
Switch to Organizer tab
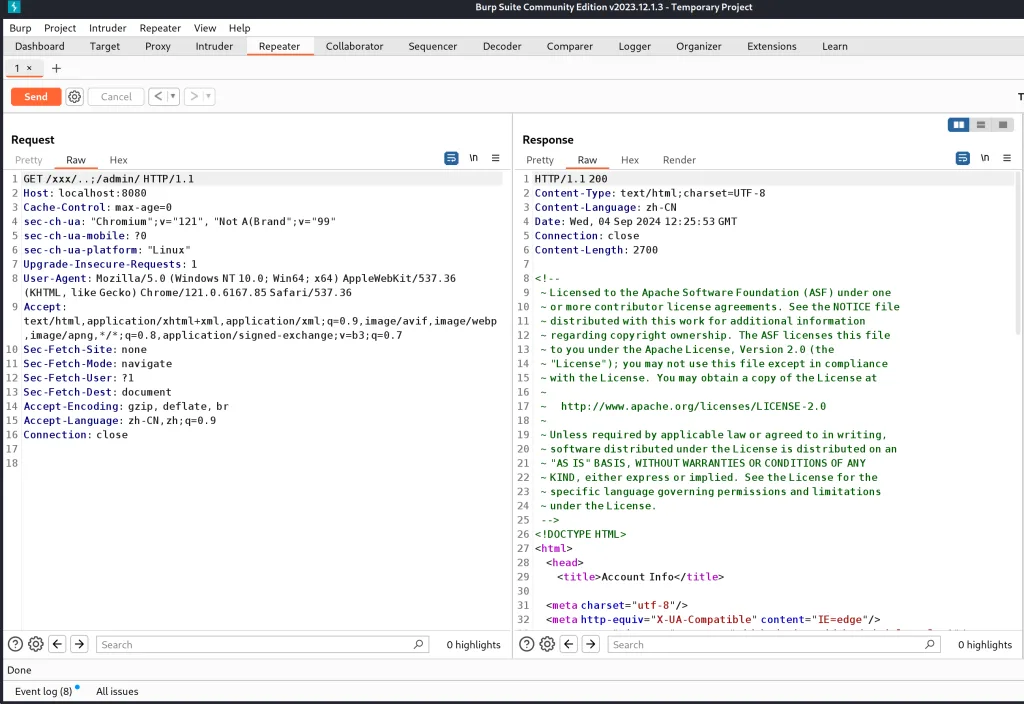(699, 46)
